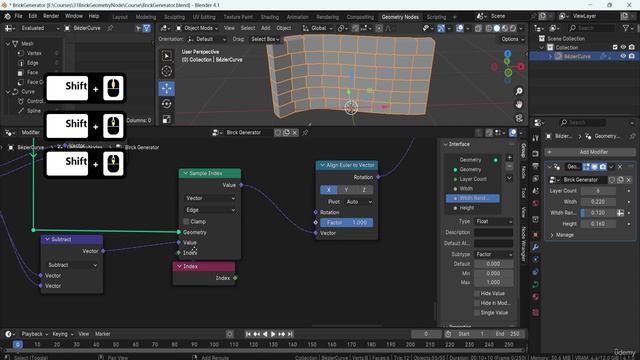This screenshot has width=640, height=360.
Task: Select the Rotate tool in viewport toolbar
Action: click(x=167, y=104)
